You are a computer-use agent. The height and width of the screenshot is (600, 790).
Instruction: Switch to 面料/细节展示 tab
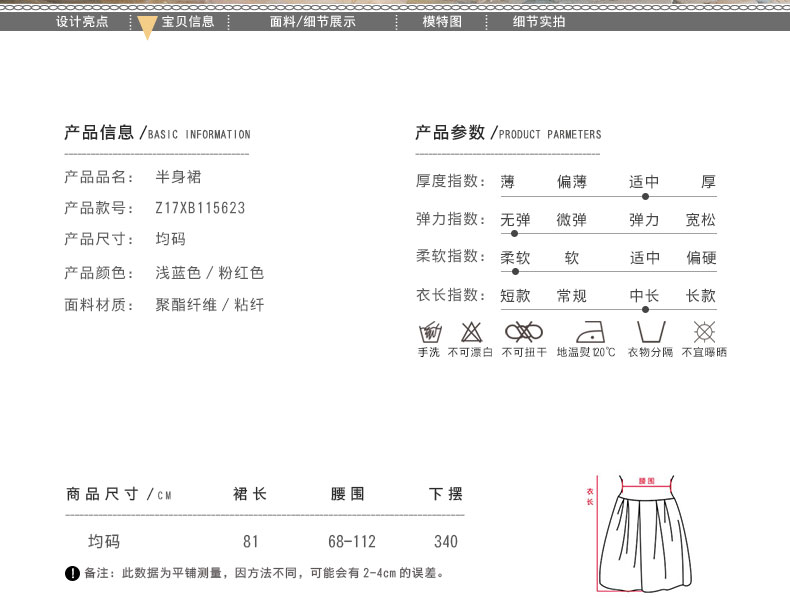pos(312,22)
